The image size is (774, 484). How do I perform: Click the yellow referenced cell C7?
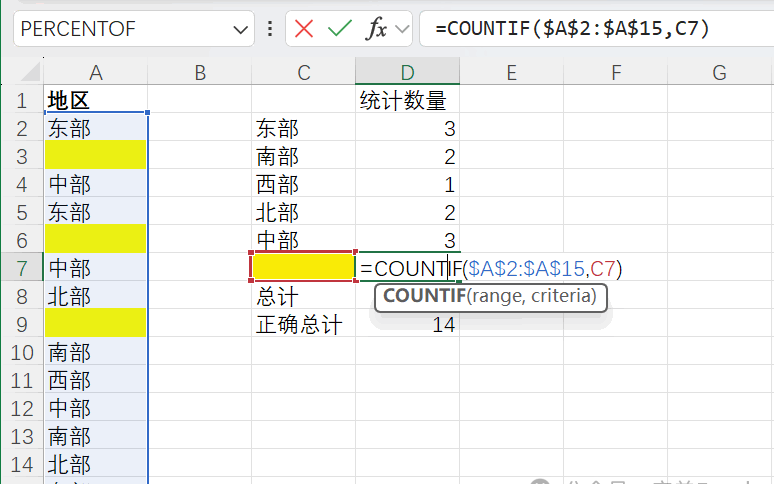click(x=304, y=266)
